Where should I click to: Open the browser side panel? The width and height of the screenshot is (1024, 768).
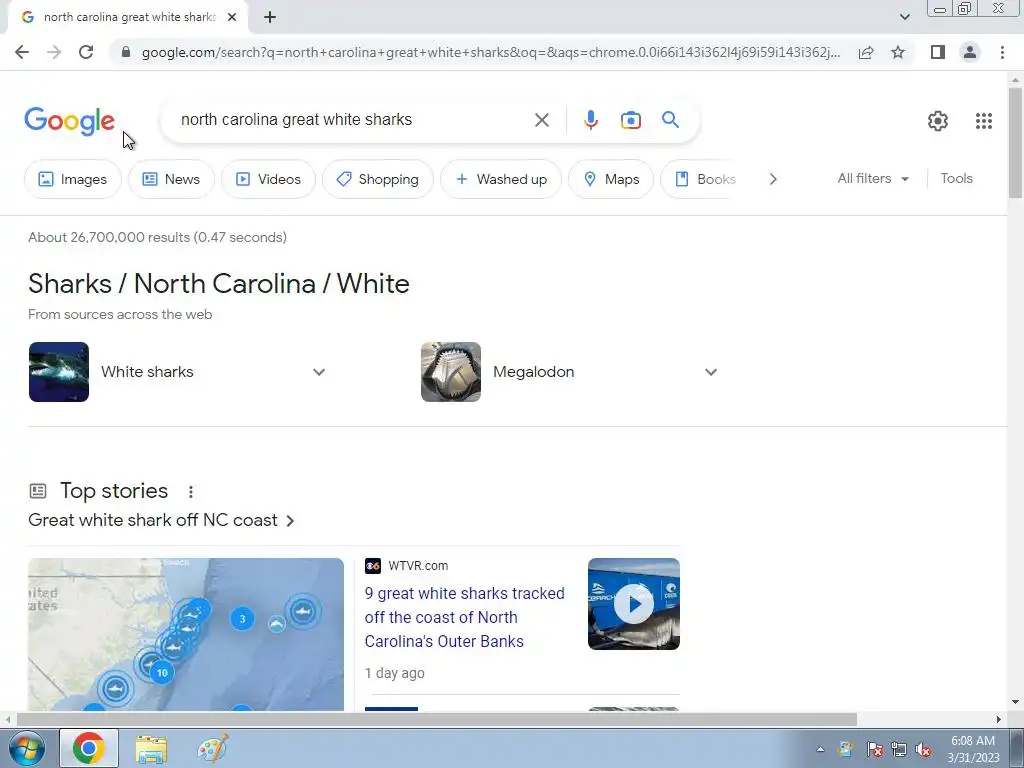tap(938, 52)
